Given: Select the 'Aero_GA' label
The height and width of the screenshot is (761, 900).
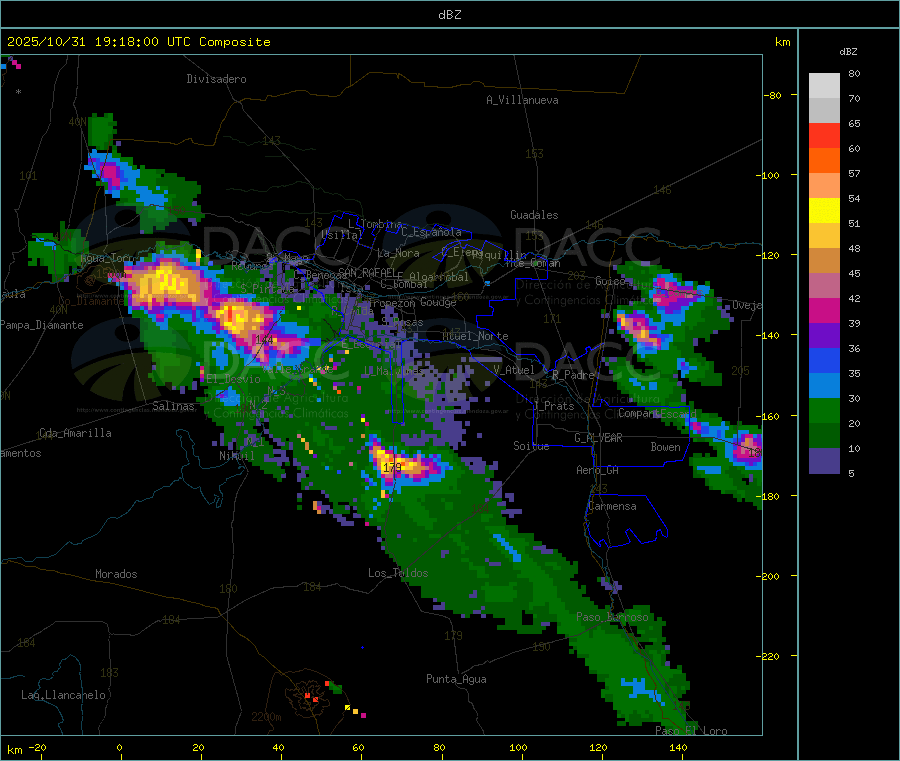Looking at the screenshot, I should tap(598, 470).
